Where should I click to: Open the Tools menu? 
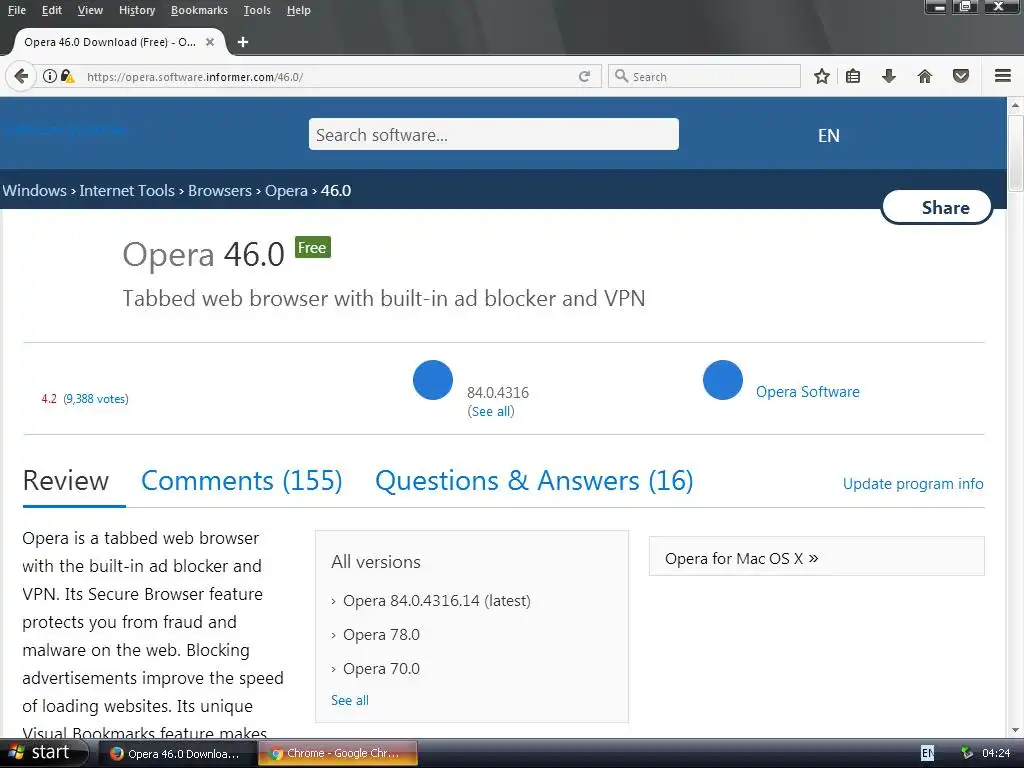(257, 10)
